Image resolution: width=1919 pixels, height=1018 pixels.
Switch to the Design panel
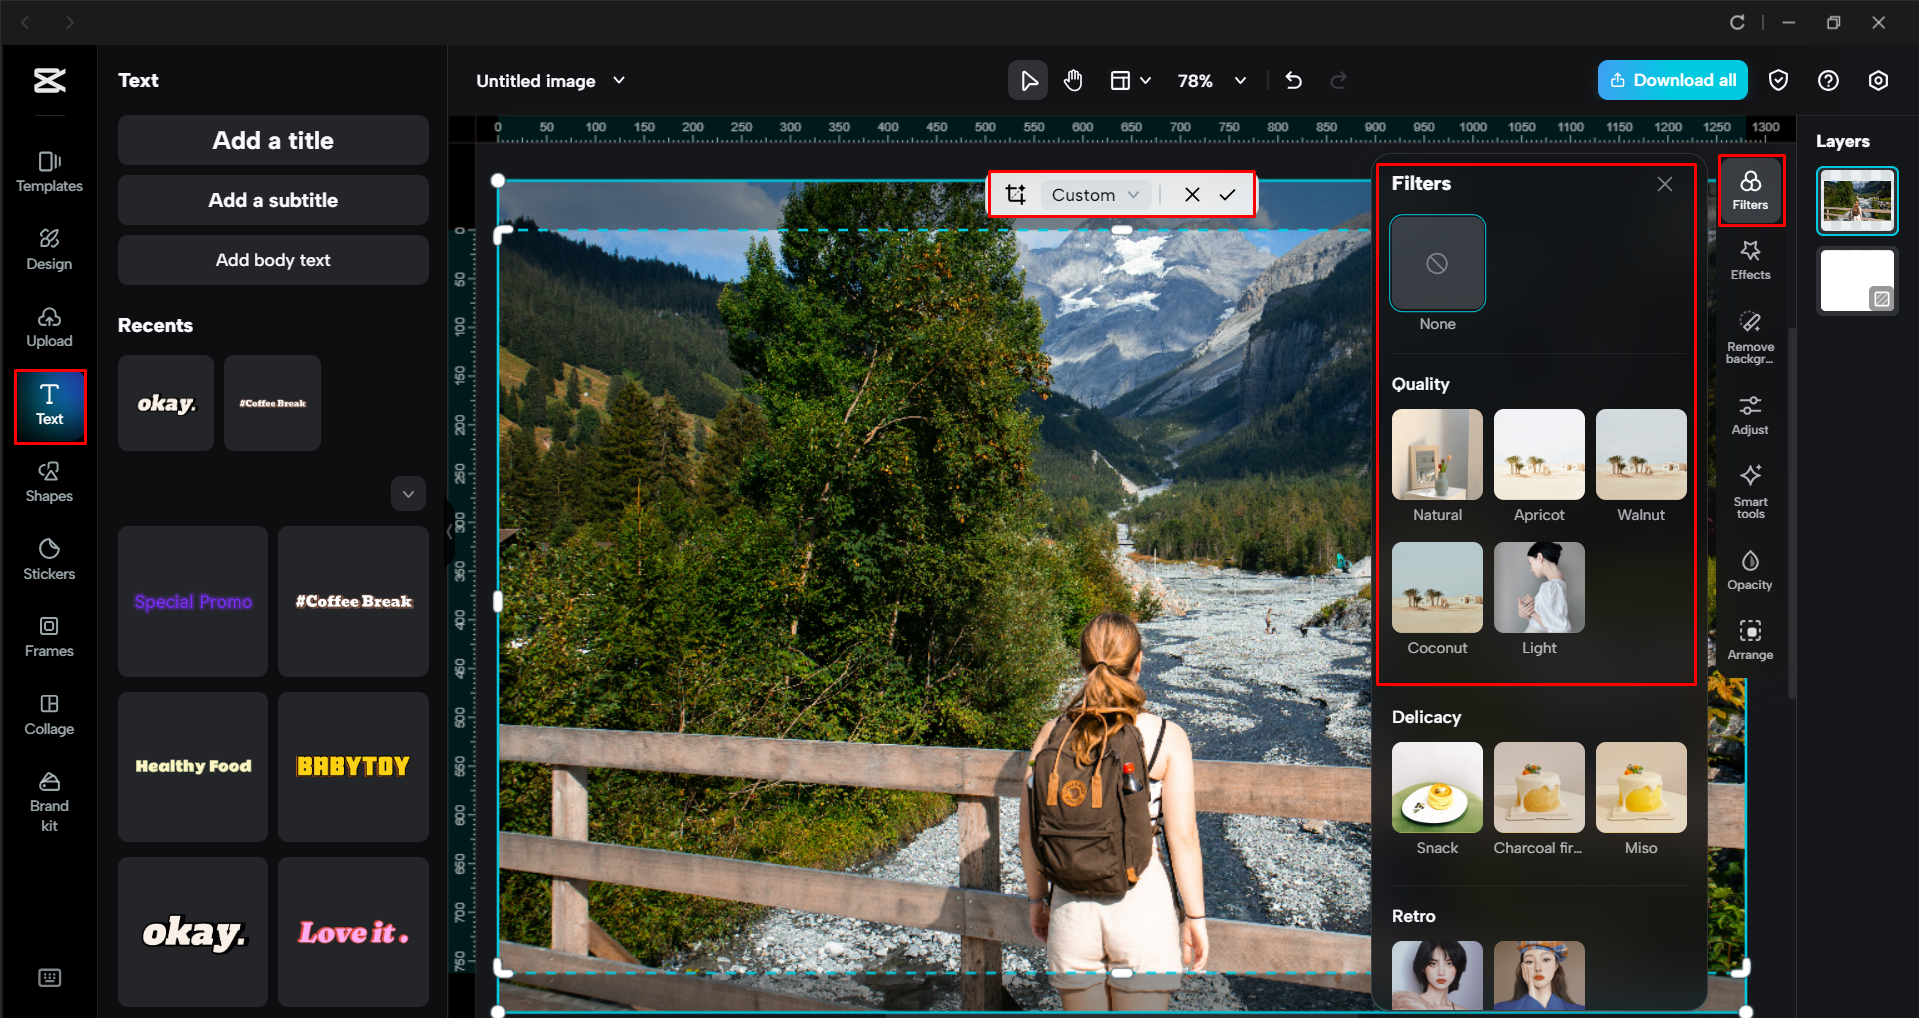click(48, 250)
